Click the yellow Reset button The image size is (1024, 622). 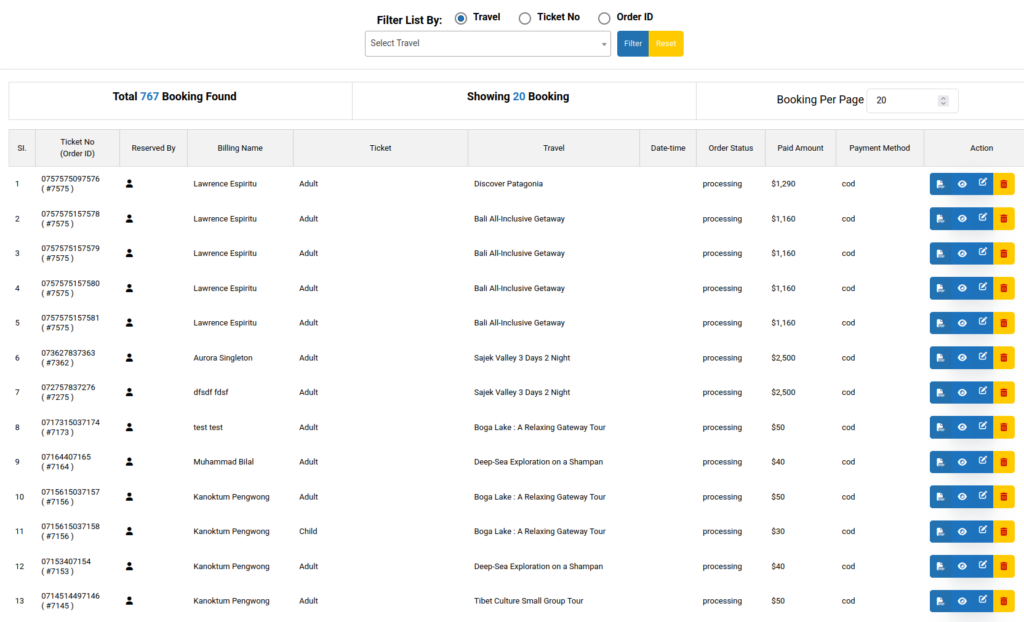click(x=666, y=44)
